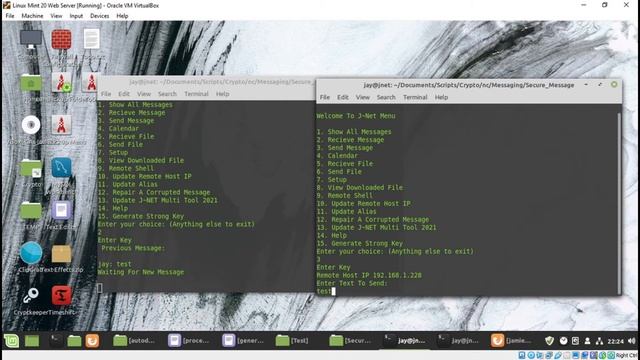
Task: Launch the terminal from panel launcher
Action: coord(55,340)
